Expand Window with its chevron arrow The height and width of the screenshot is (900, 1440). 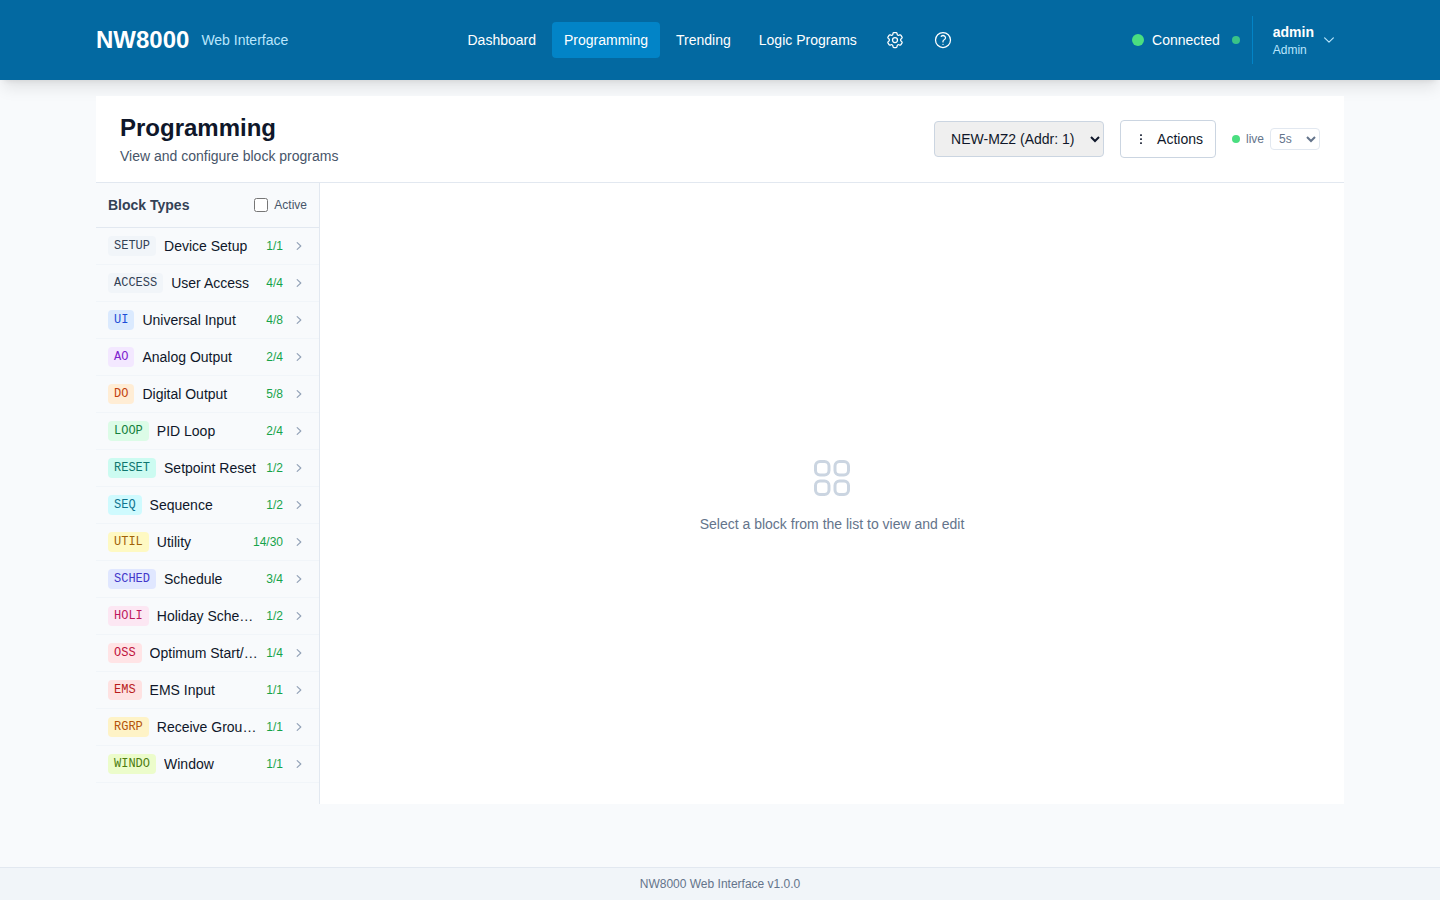pyautogui.click(x=299, y=764)
